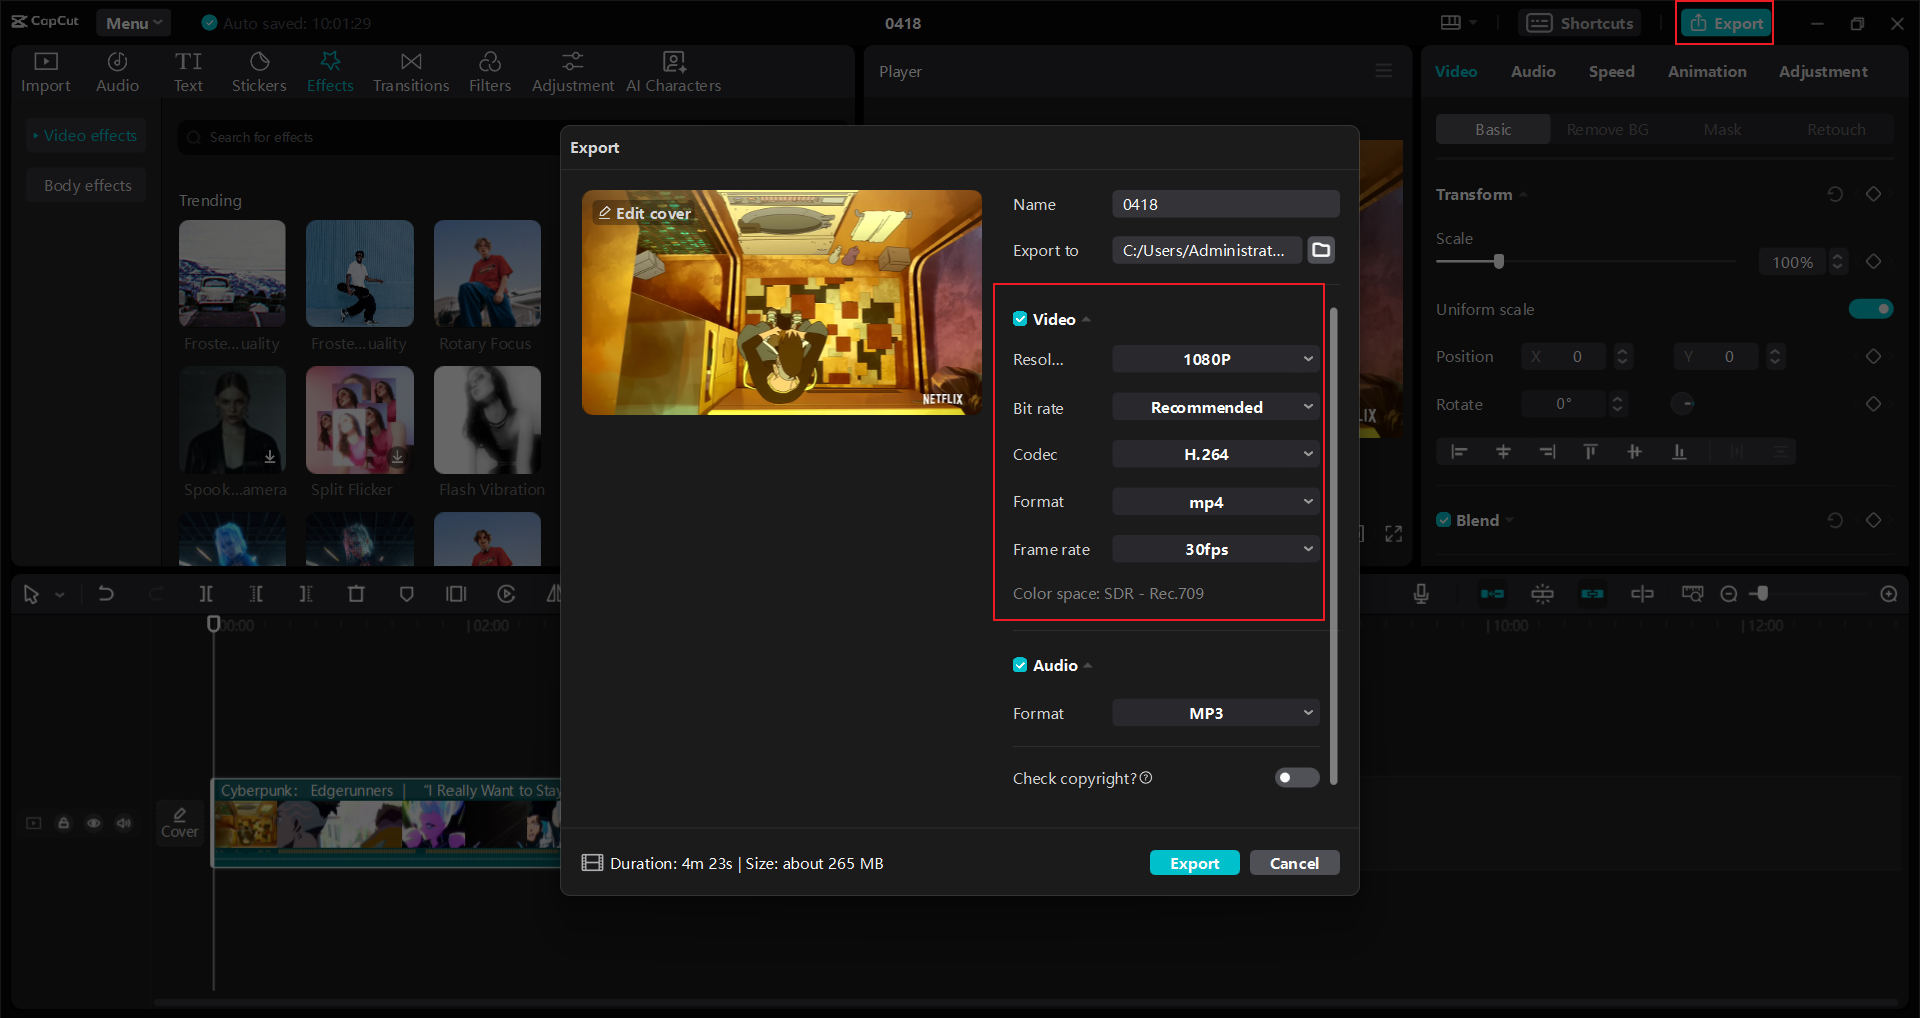This screenshot has height=1018, width=1920.
Task: Collapse the Audio settings section
Action: tap(1088, 666)
